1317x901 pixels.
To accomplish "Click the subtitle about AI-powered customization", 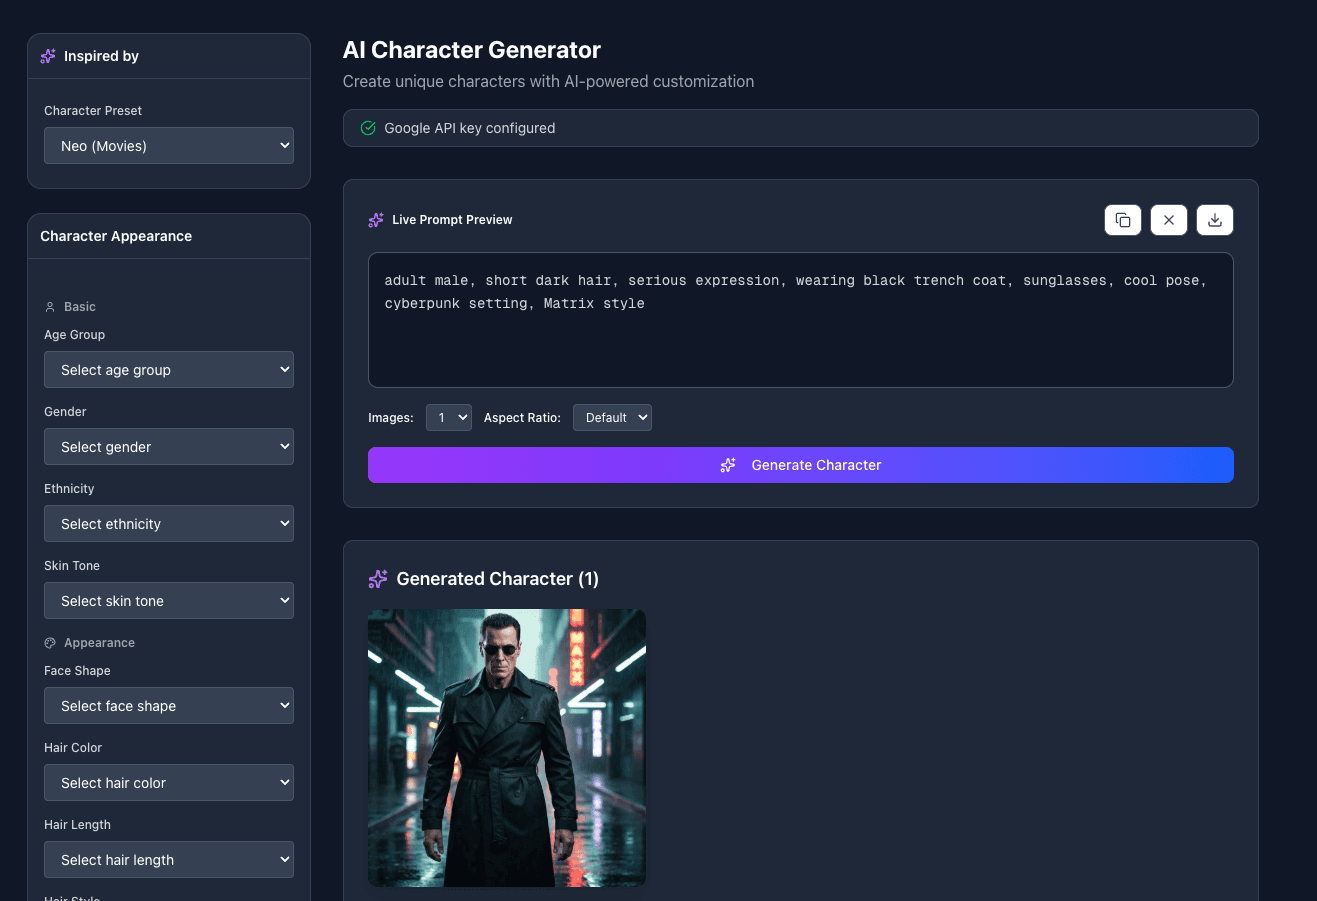I will (x=549, y=82).
